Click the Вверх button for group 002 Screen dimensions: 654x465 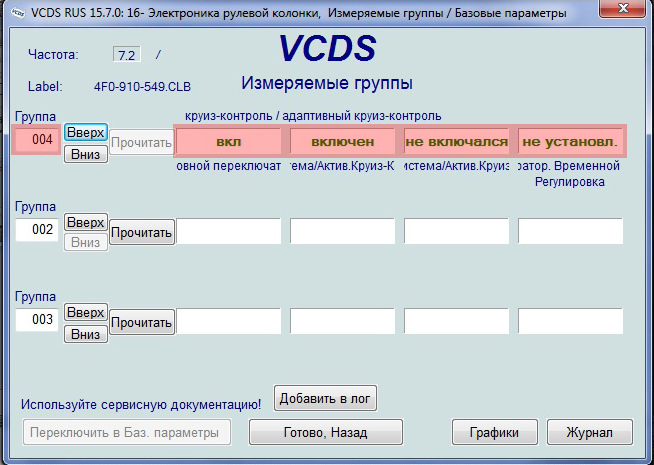(x=86, y=222)
